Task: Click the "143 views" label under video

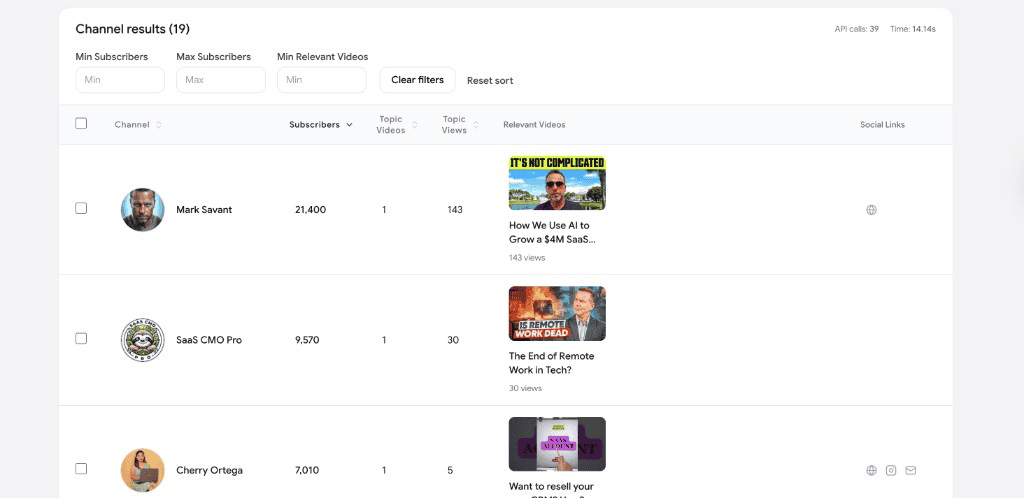Action: 527,258
